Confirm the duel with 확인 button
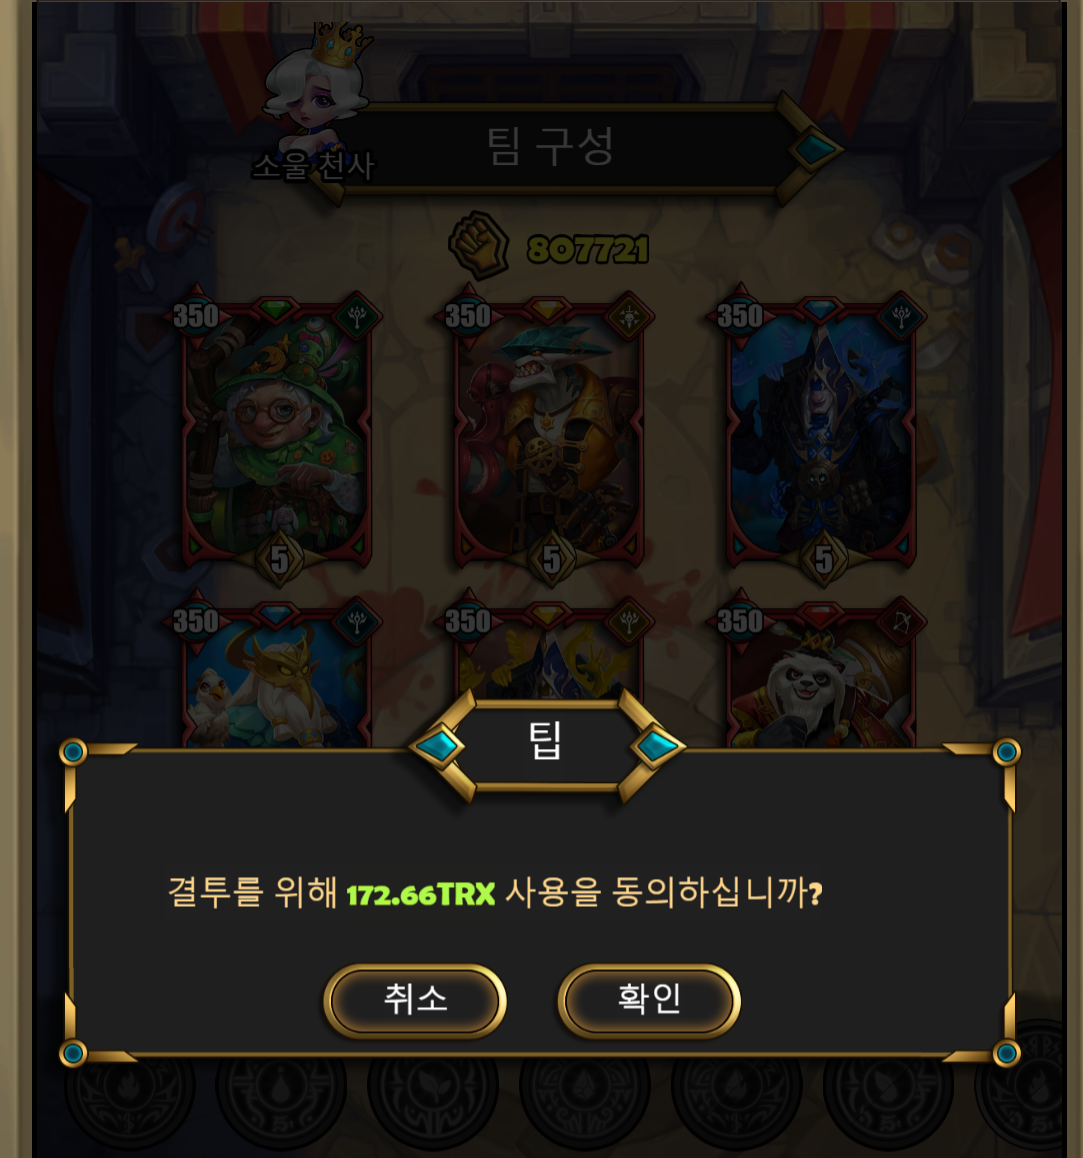The width and height of the screenshot is (1083, 1158). tap(649, 1000)
